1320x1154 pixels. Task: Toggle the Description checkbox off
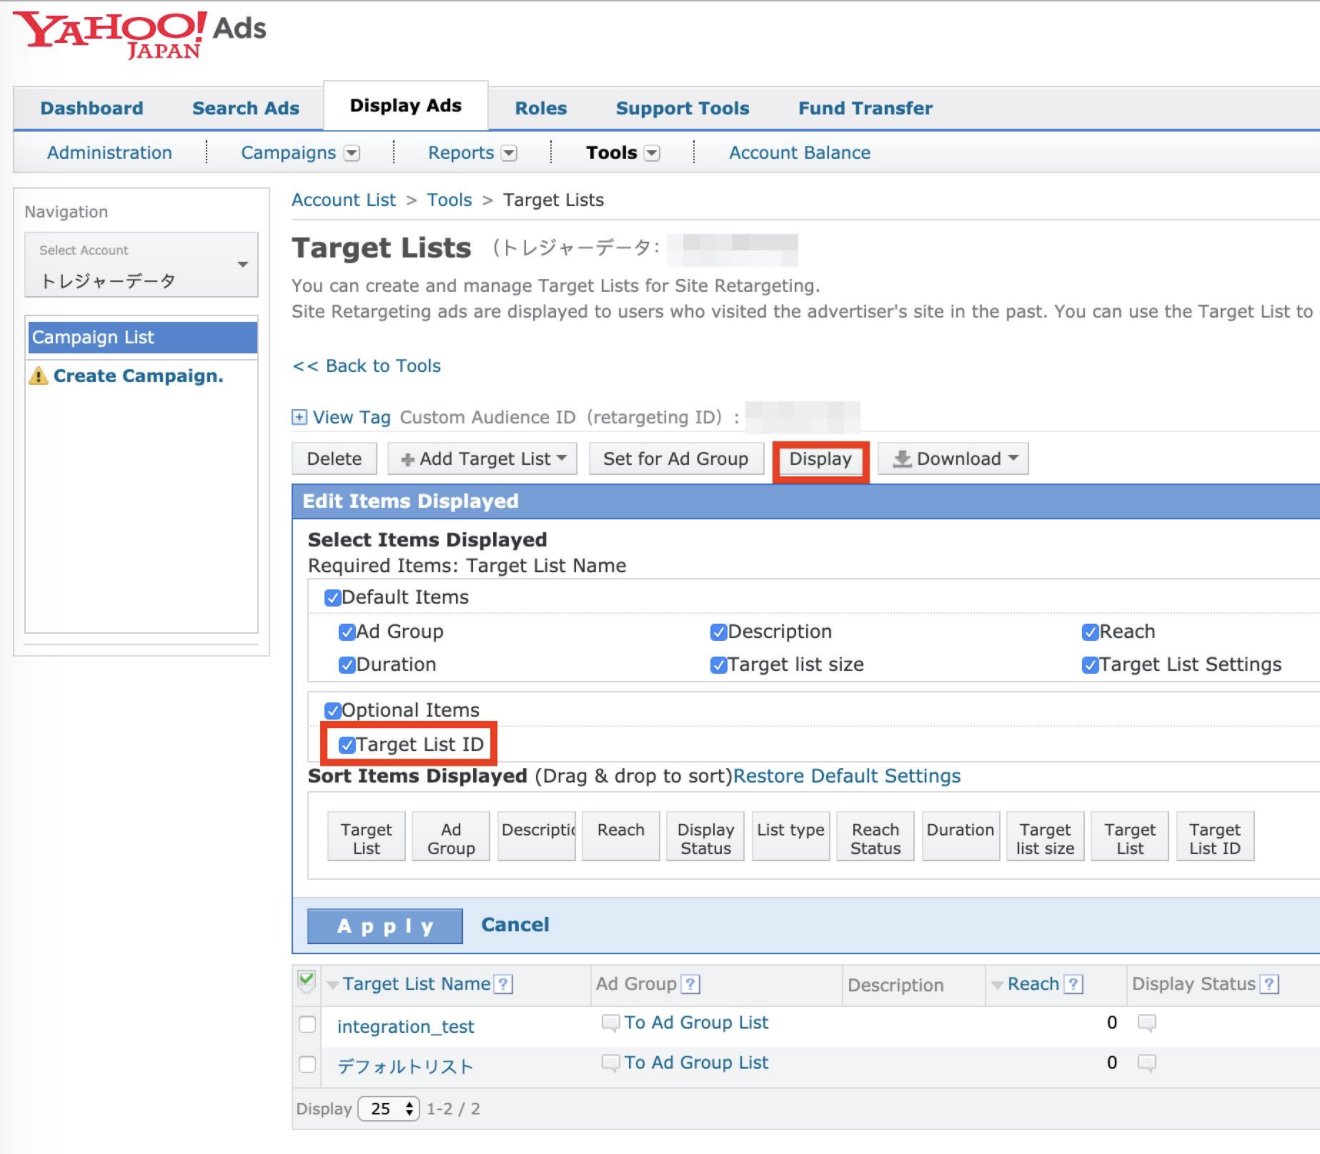pos(718,632)
